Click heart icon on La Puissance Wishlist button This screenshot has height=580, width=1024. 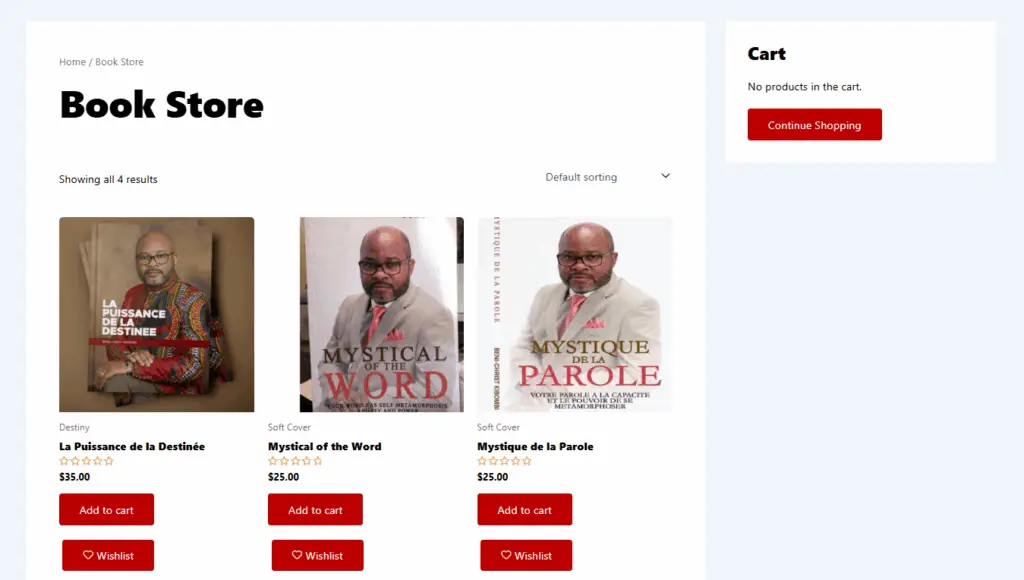[88, 555]
